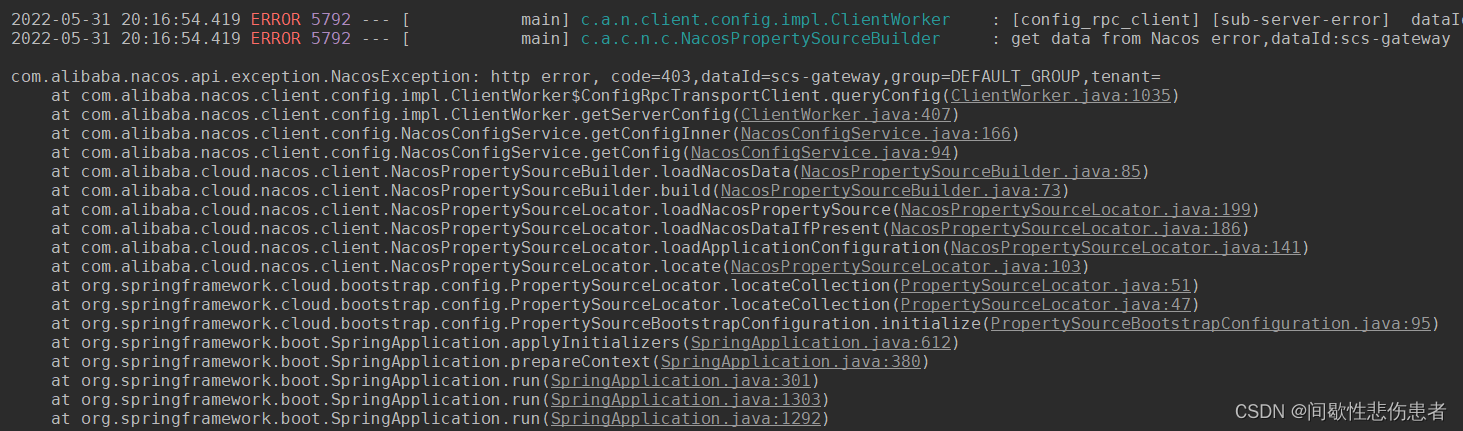Click the NacosException http error 403 message line
Screen dimensions: 1463x431
point(586,77)
